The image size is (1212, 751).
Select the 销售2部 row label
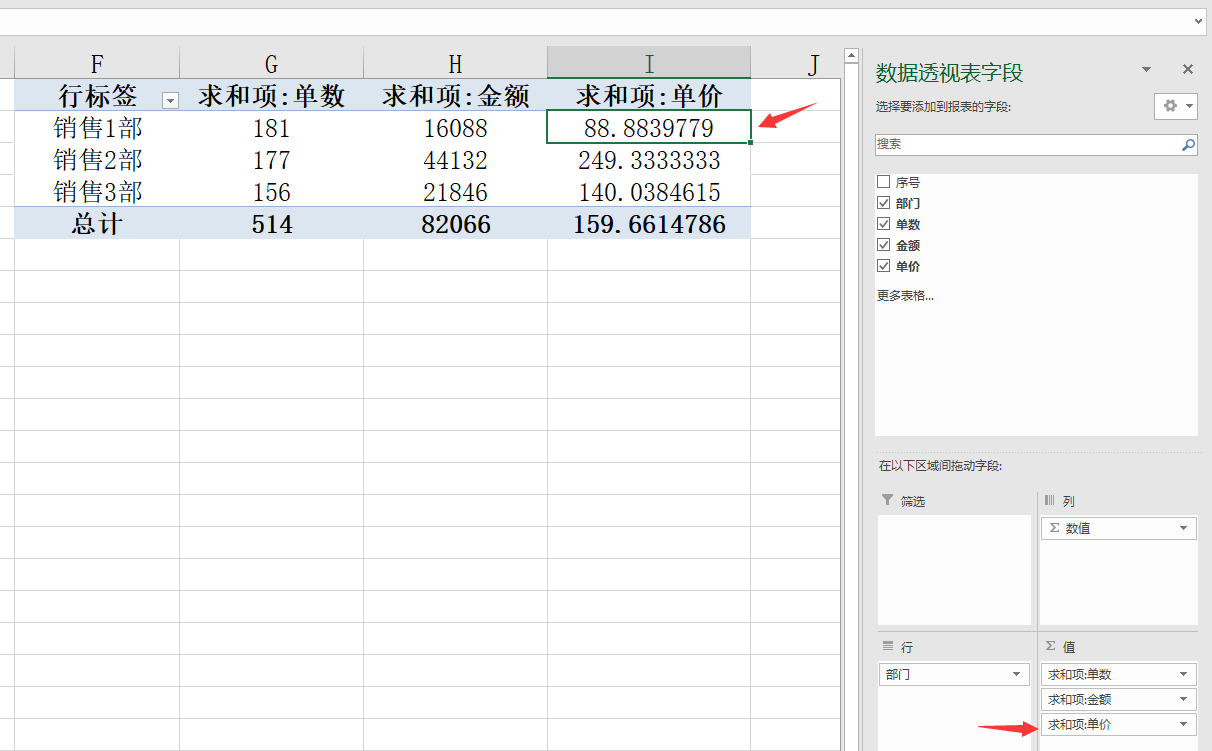pos(97,159)
